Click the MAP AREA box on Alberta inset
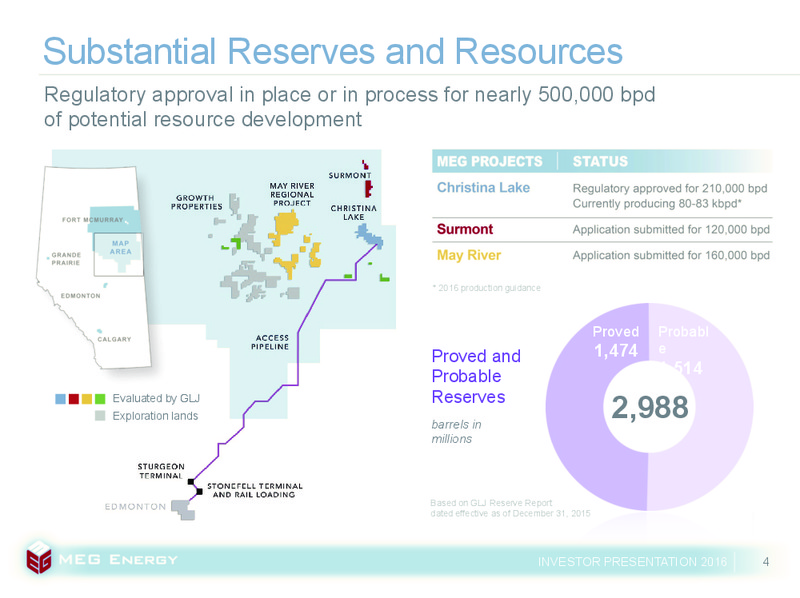The width and height of the screenshot is (800, 598). [118, 254]
